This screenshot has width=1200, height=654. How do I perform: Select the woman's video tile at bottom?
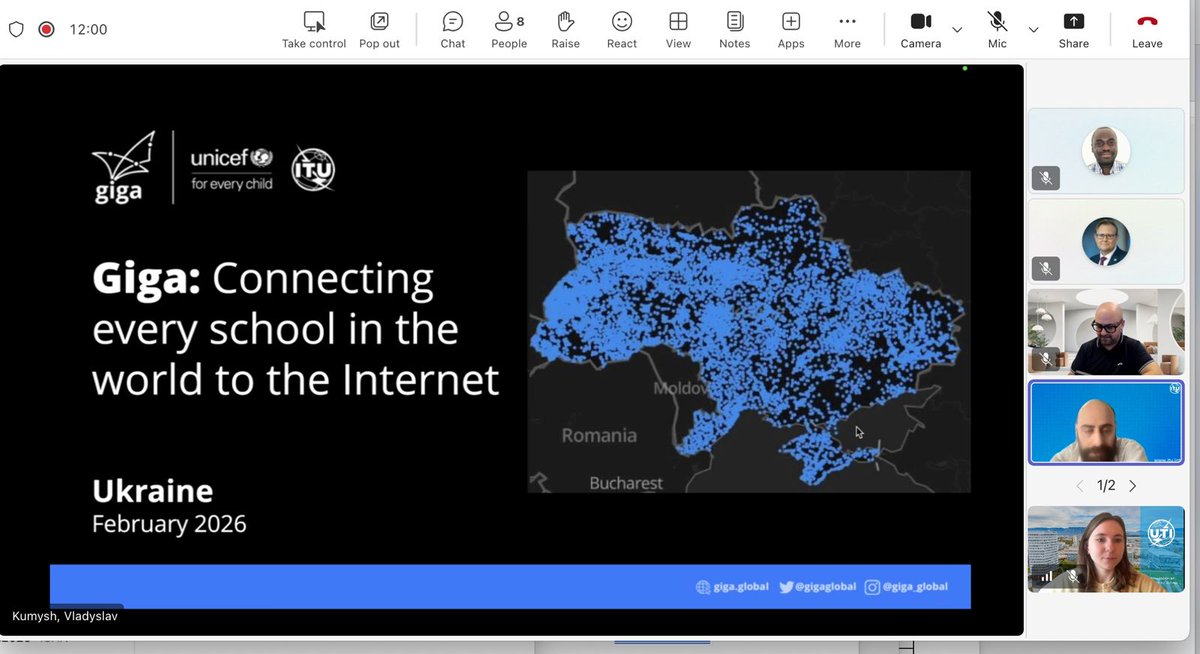coord(1106,549)
